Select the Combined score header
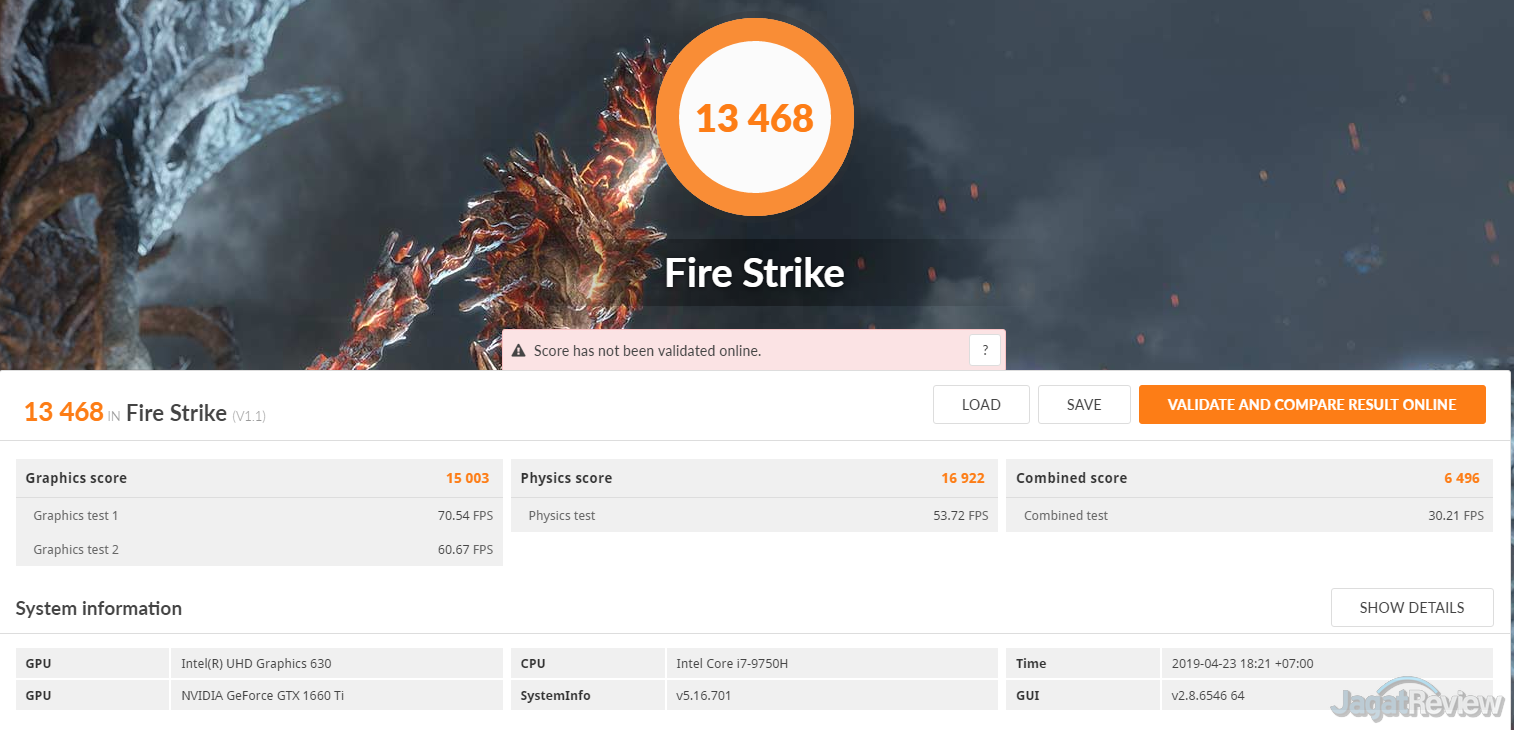1514x730 pixels. [1248, 478]
